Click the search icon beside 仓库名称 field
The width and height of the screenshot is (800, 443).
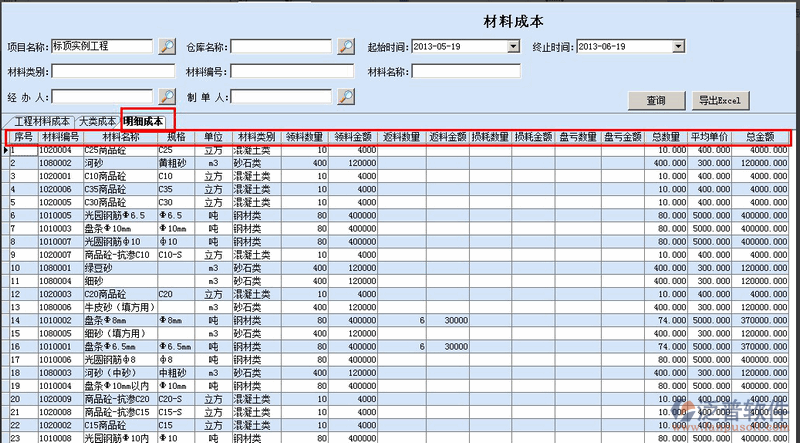point(346,46)
